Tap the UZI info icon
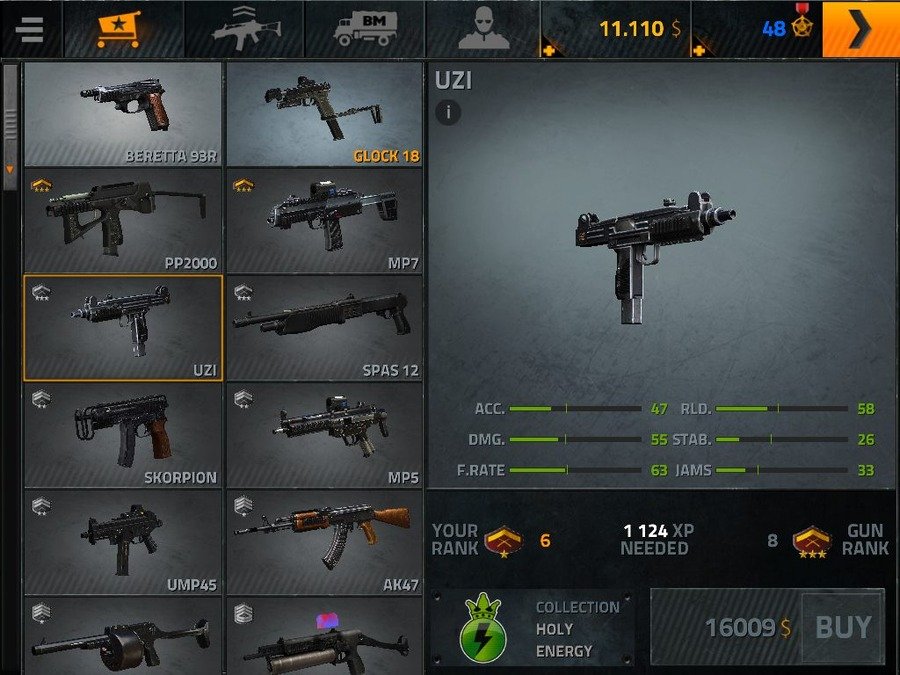This screenshot has height=675, width=900. (448, 112)
